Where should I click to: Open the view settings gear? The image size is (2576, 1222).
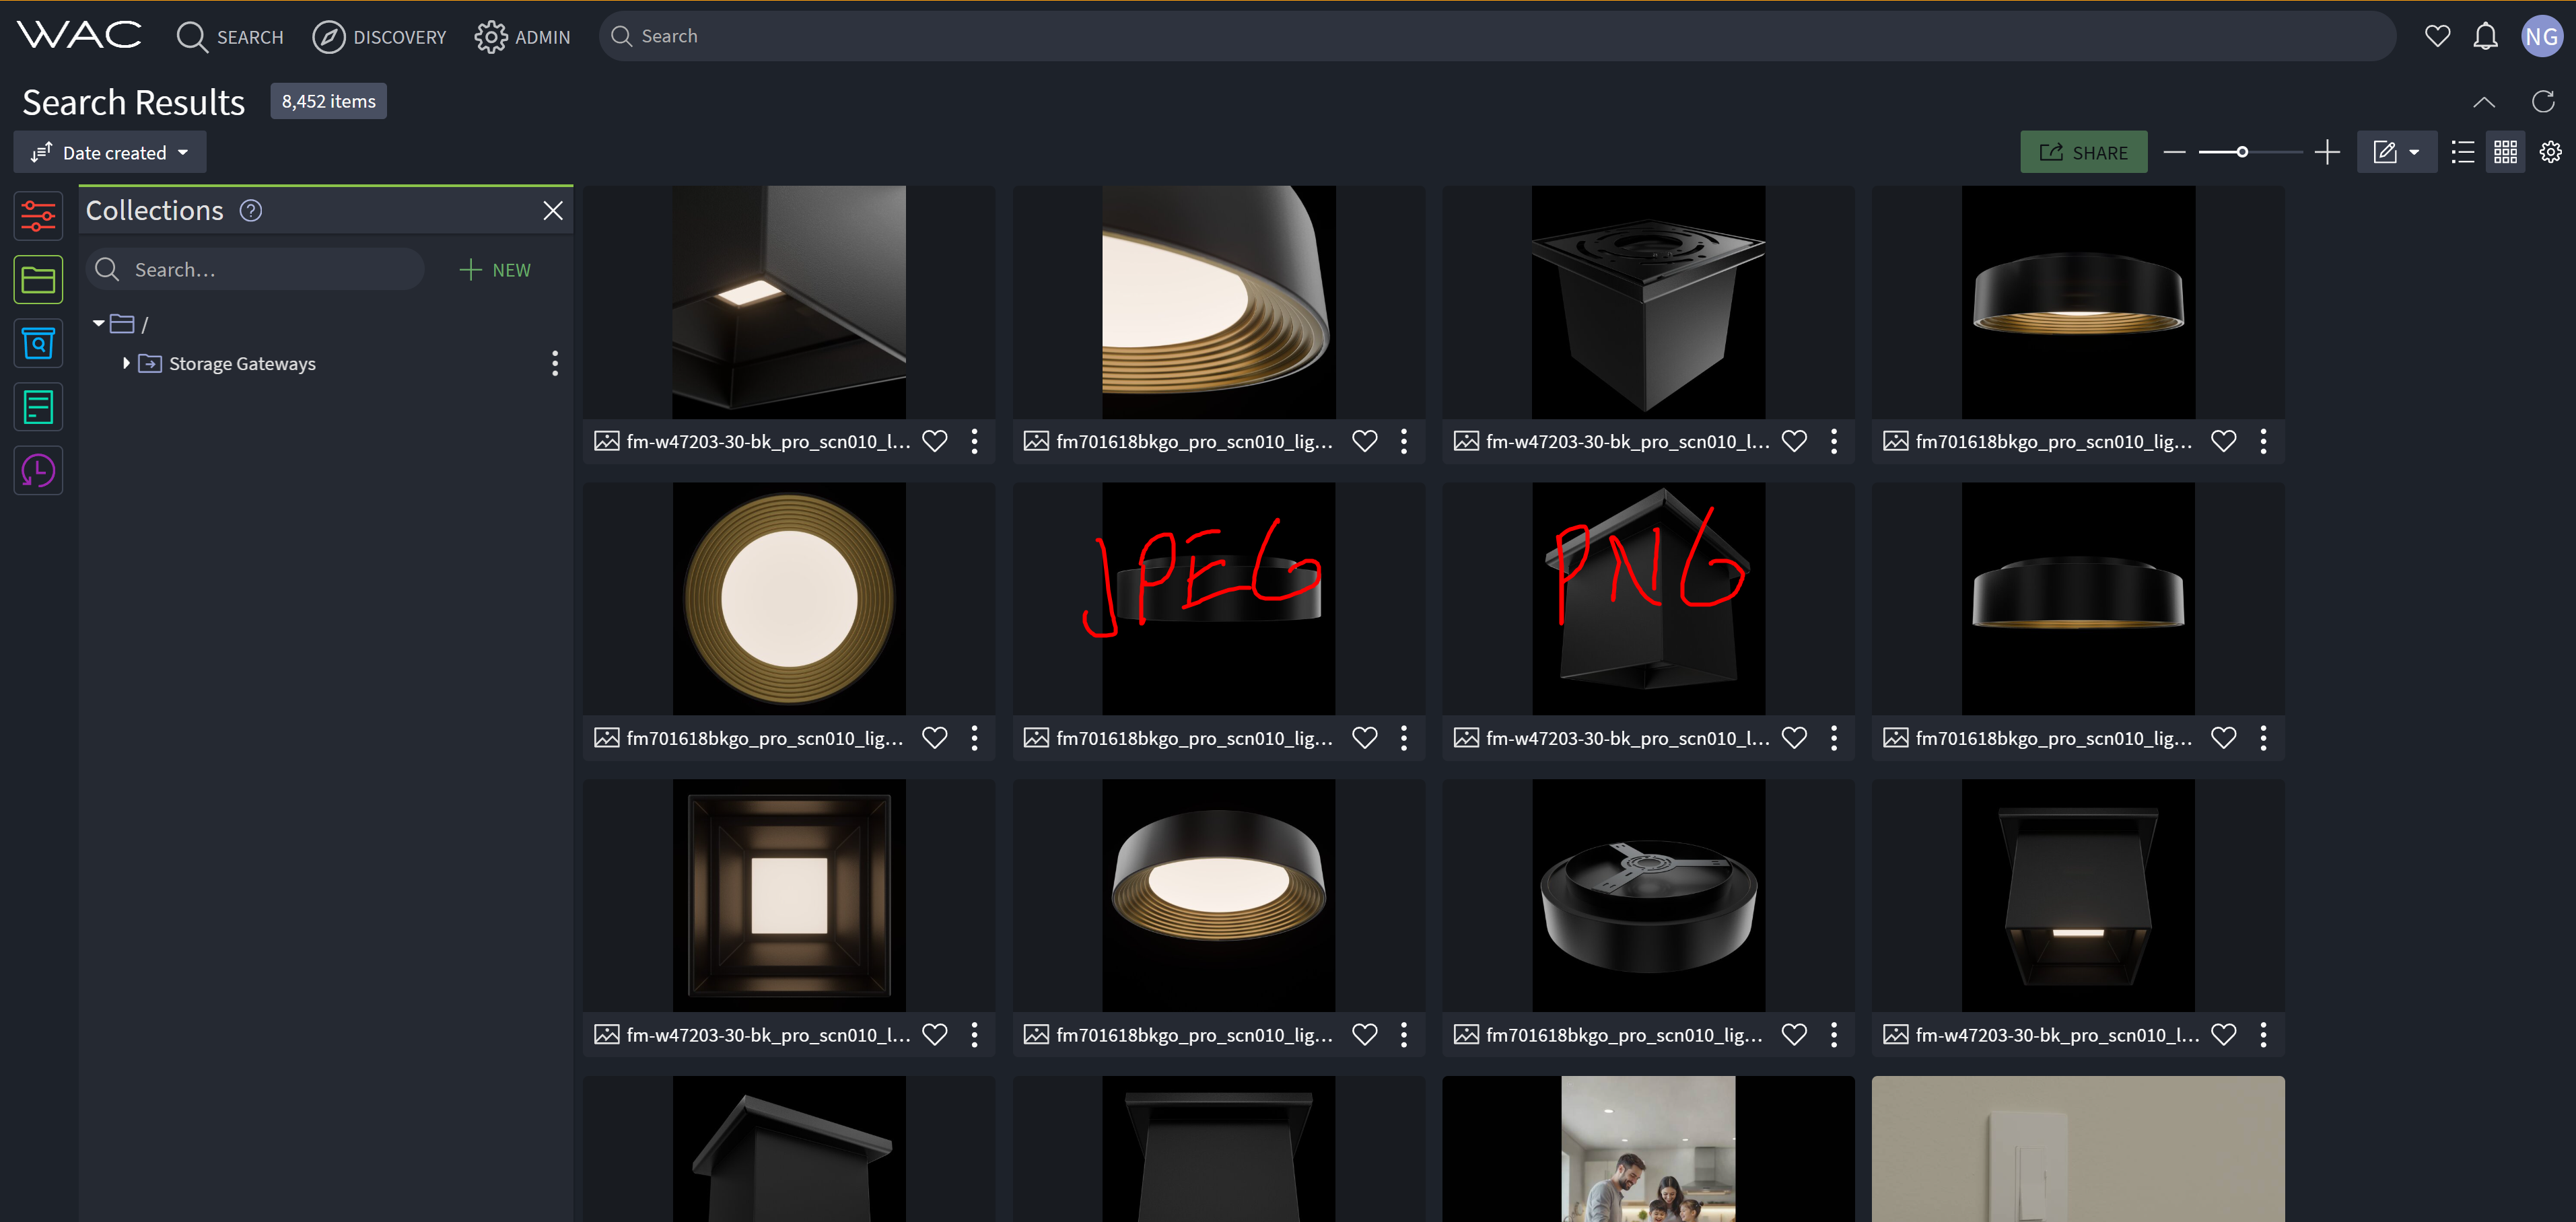[2551, 152]
